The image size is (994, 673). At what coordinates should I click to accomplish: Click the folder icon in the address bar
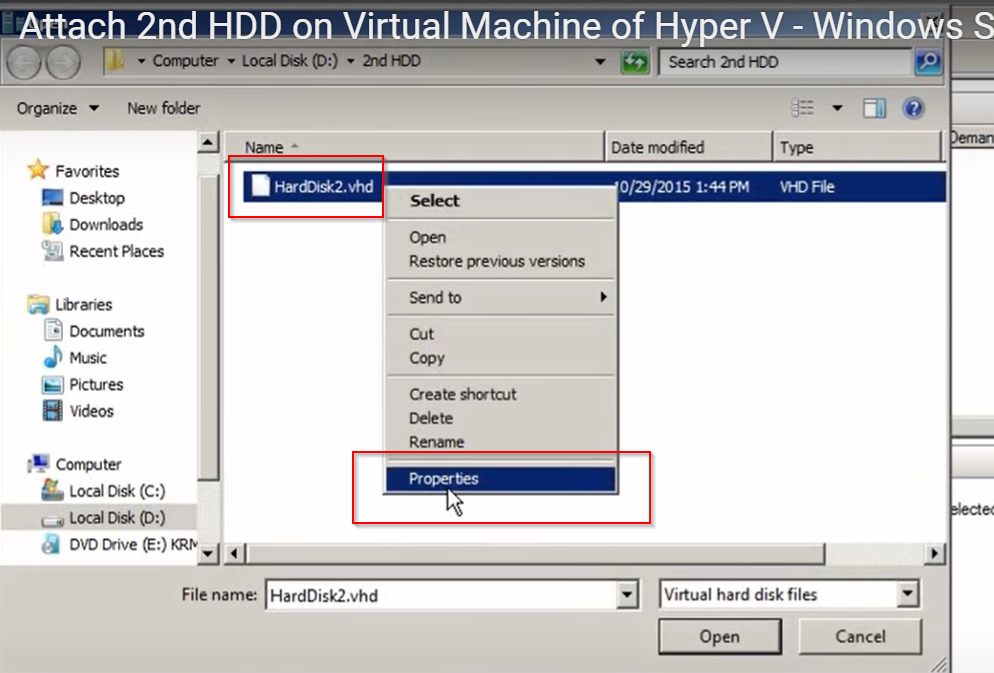click(x=115, y=61)
